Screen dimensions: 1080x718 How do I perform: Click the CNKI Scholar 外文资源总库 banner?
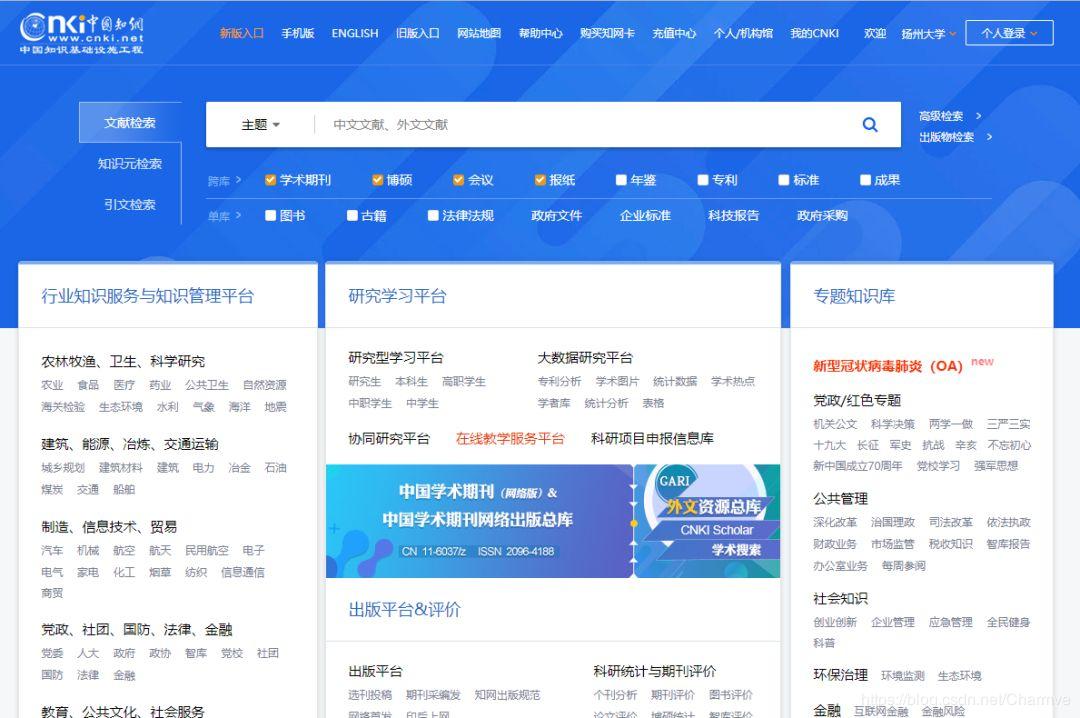pyautogui.click(x=712, y=520)
